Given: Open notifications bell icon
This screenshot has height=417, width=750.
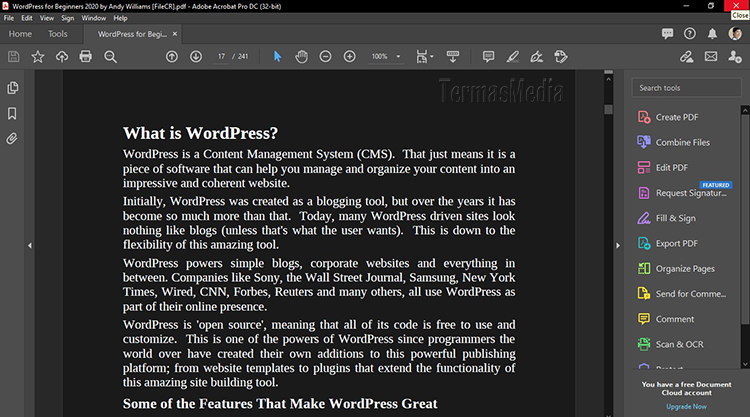Looking at the screenshot, I should [x=712, y=33].
